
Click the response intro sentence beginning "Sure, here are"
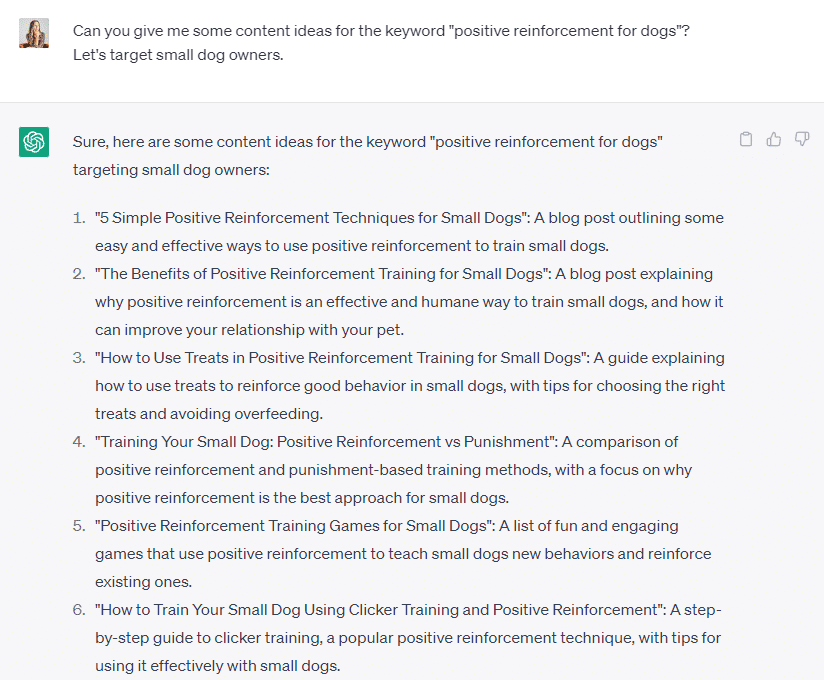coord(367,156)
